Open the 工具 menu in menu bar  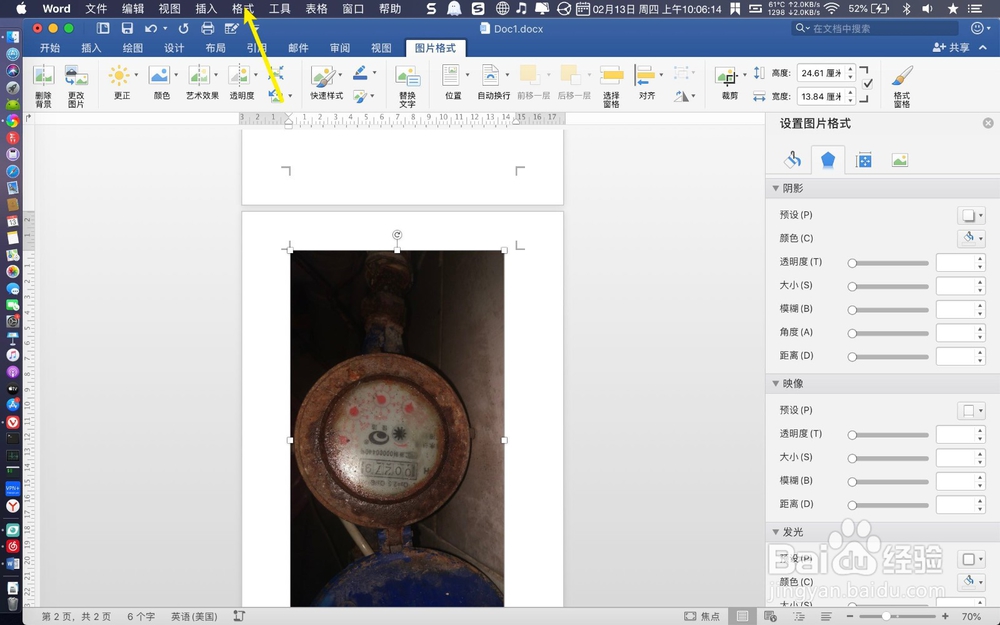coord(279,8)
